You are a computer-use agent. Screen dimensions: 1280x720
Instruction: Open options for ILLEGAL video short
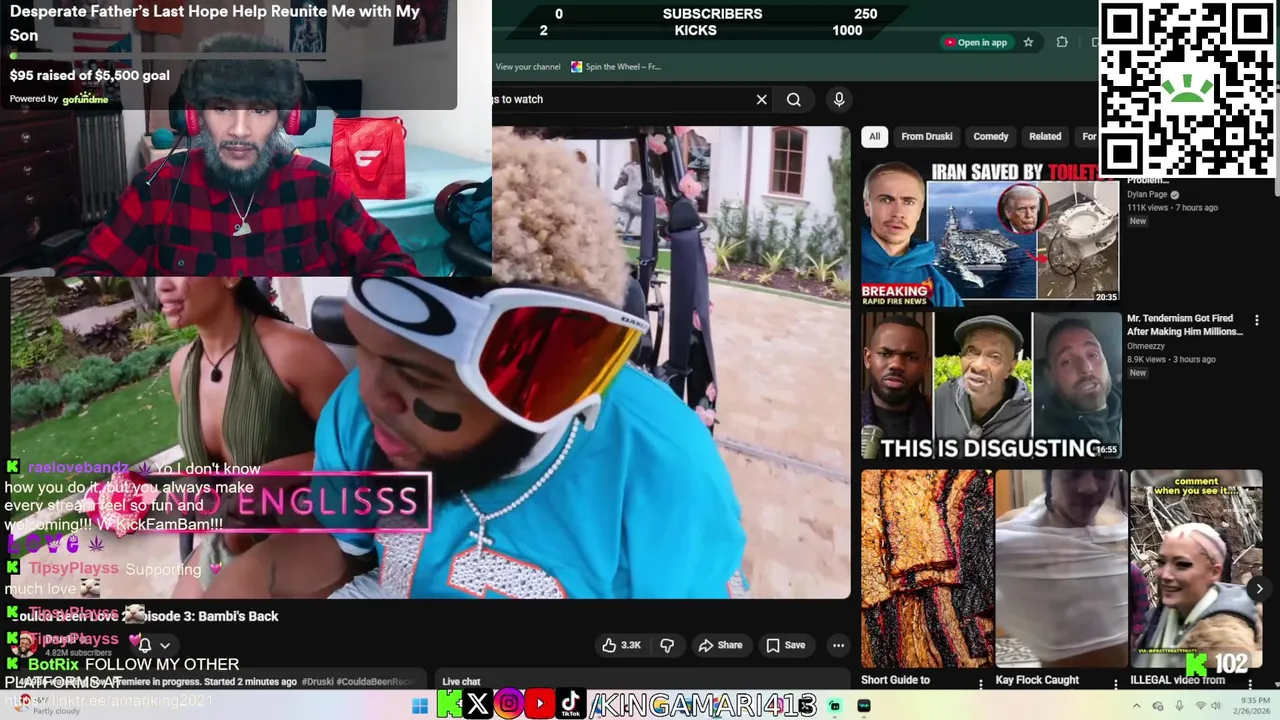coord(1251,683)
